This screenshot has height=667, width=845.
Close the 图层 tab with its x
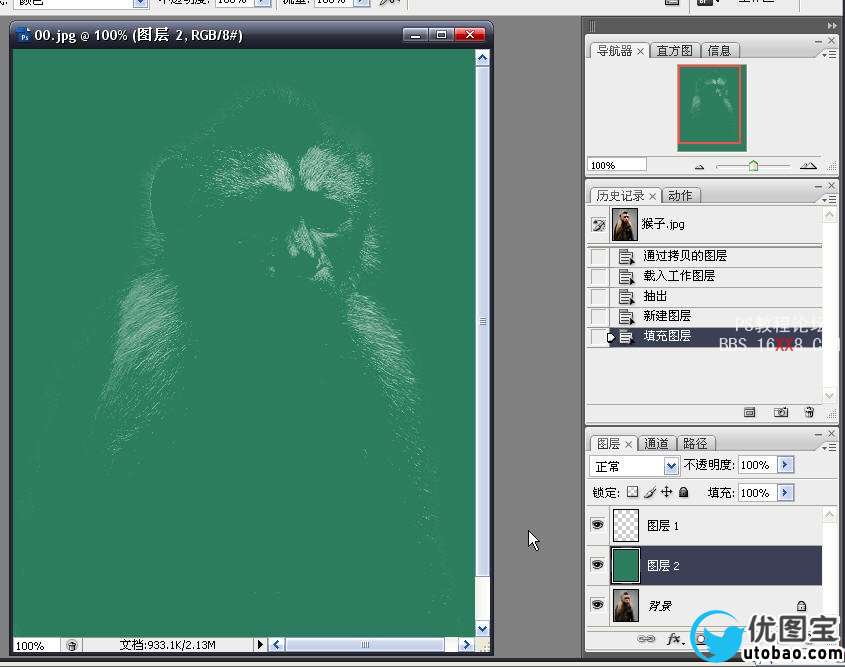pyautogui.click(x=628, y=444)
